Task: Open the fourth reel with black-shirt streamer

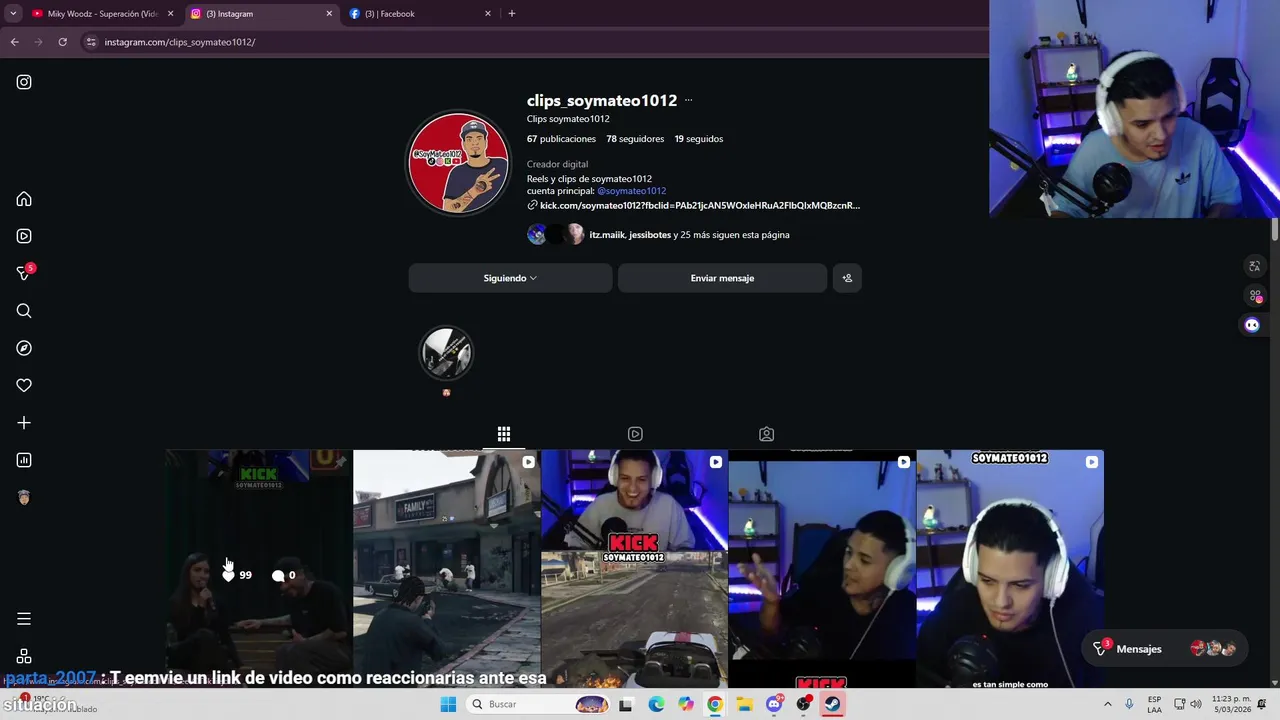Action: (822, 569)
